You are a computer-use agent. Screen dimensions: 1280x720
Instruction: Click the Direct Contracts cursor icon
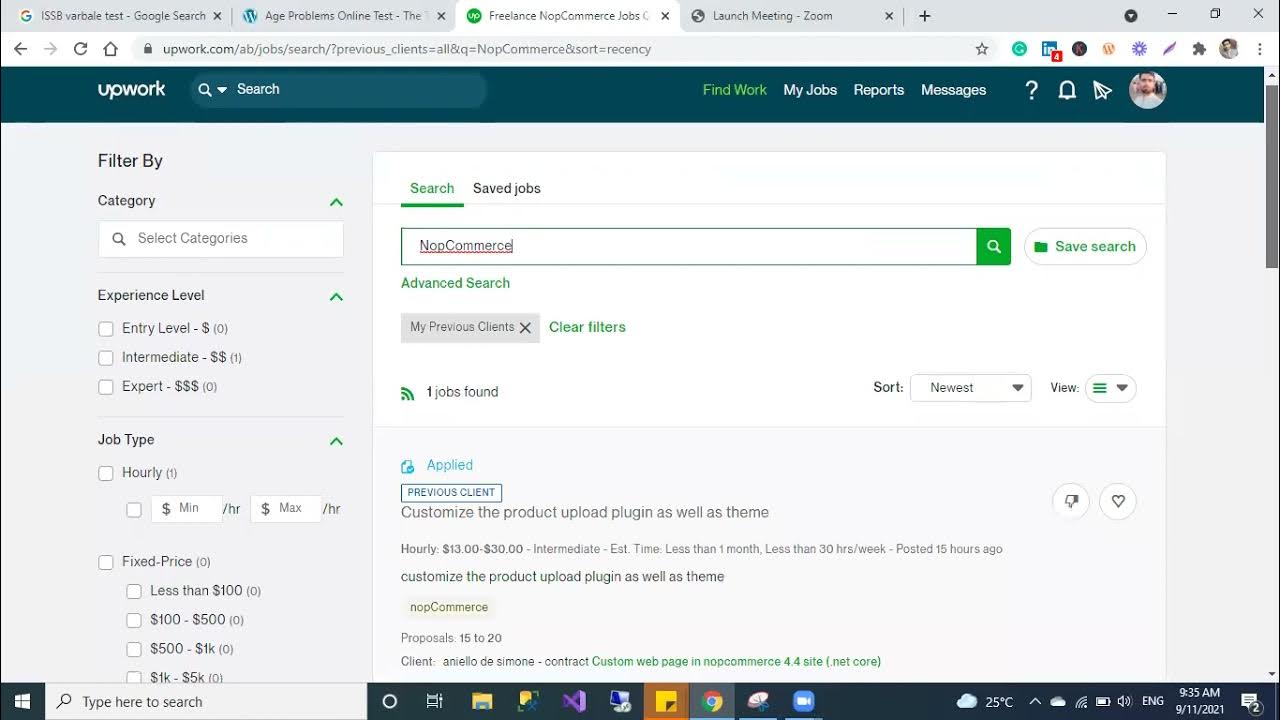click(1102, 91)
